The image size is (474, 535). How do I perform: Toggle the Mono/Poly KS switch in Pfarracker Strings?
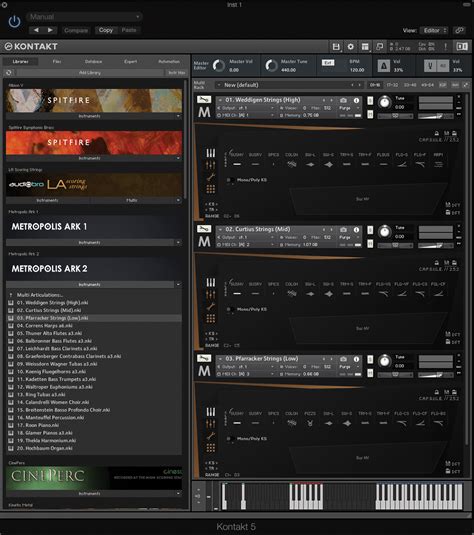point(230,438)
